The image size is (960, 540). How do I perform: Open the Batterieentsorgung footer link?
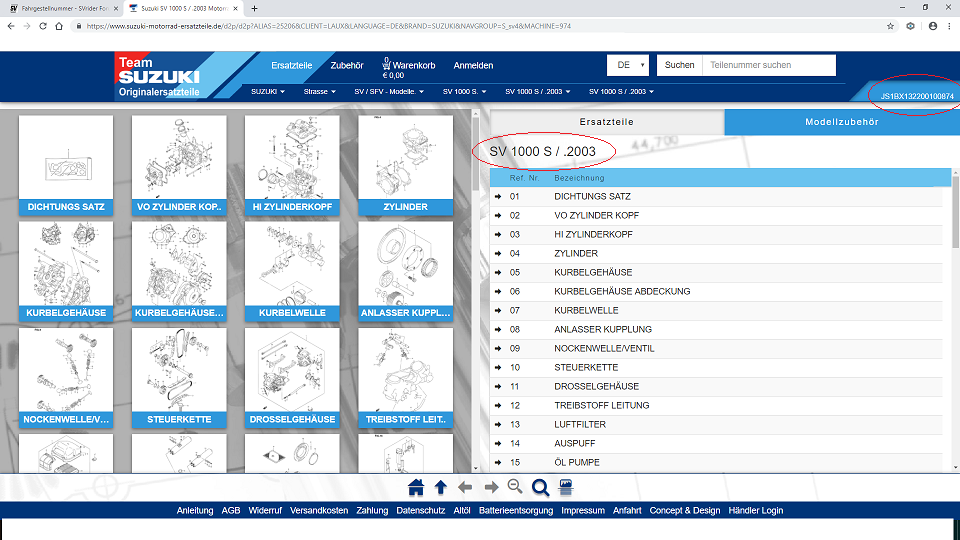tap(516, 511)
